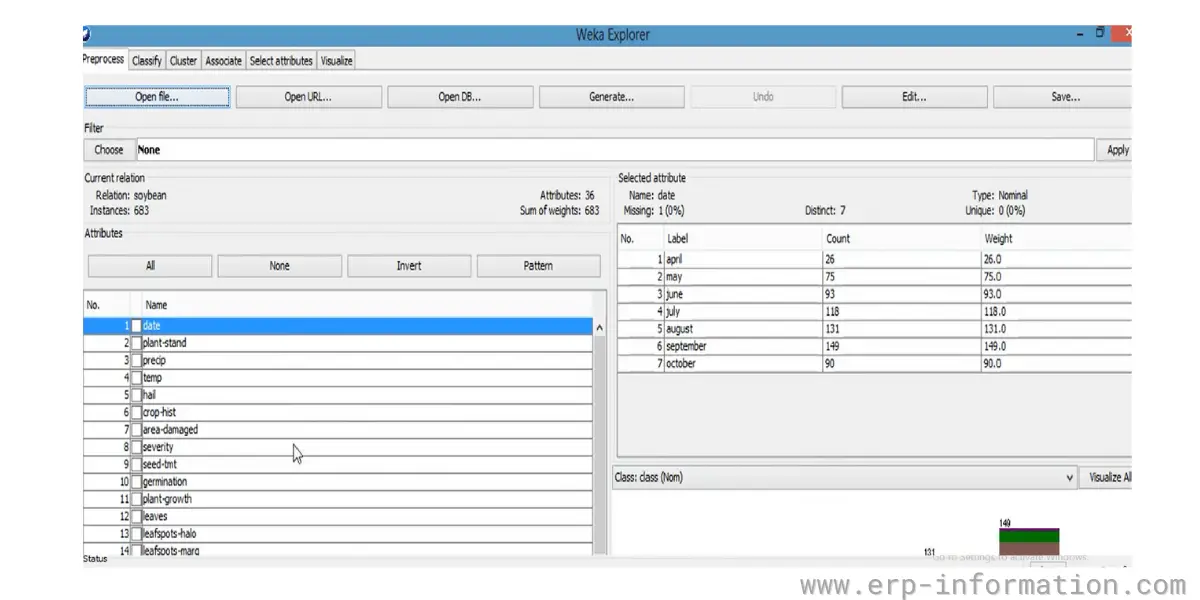Click the Count column header
Image resolution: width=1200 pixels, height=600 pixels.
(x=902, y=239)
